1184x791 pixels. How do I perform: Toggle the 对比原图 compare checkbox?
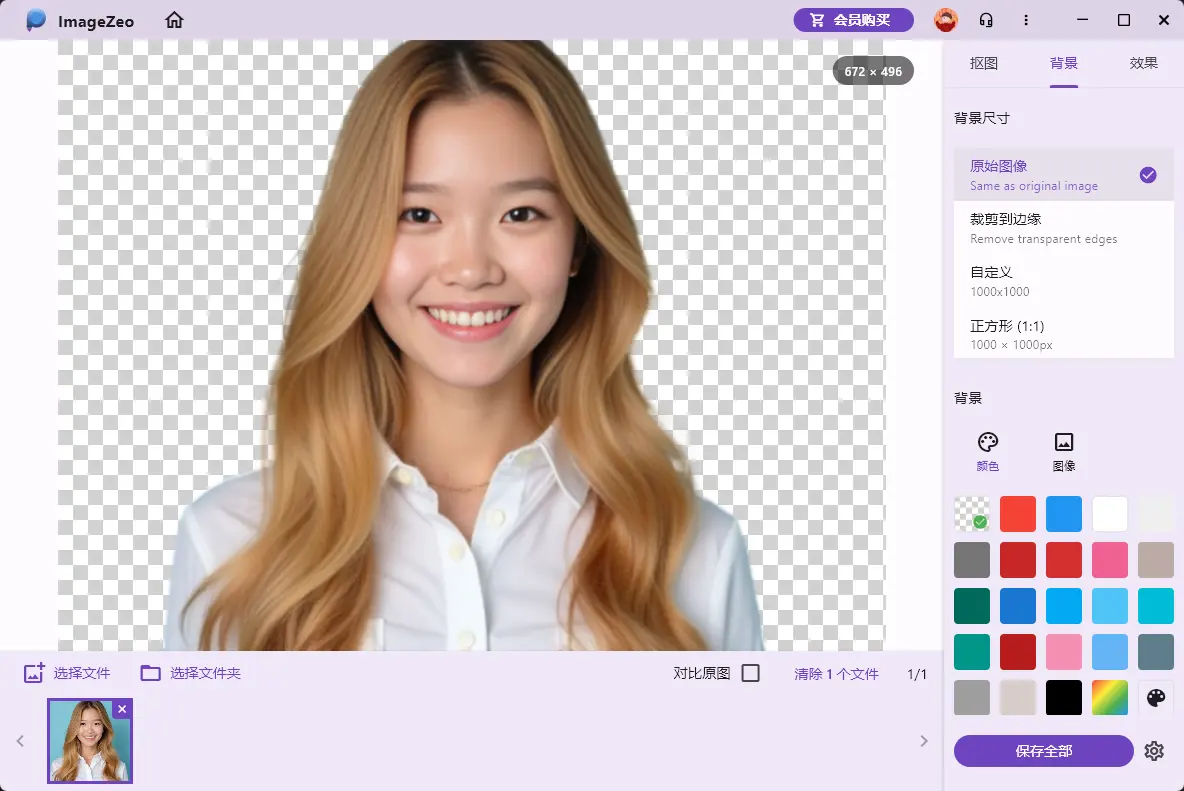click(750, 673)
